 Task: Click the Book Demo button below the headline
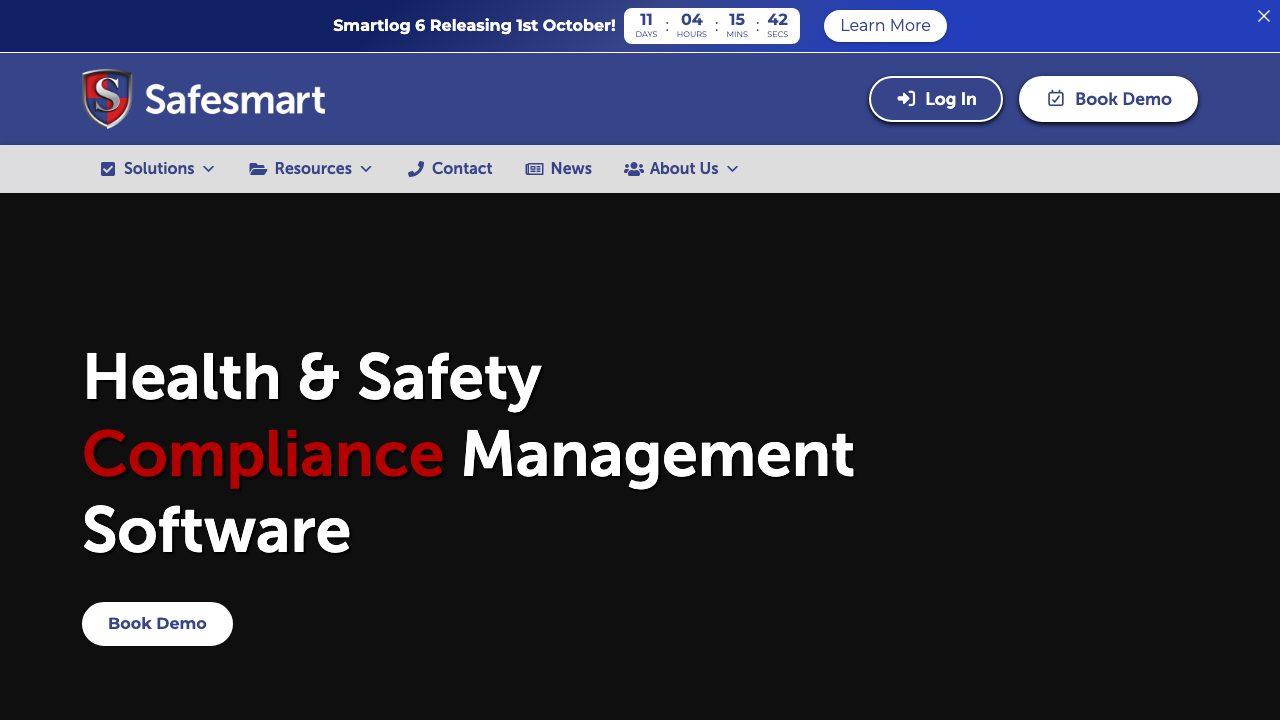[x=157, y=624]
